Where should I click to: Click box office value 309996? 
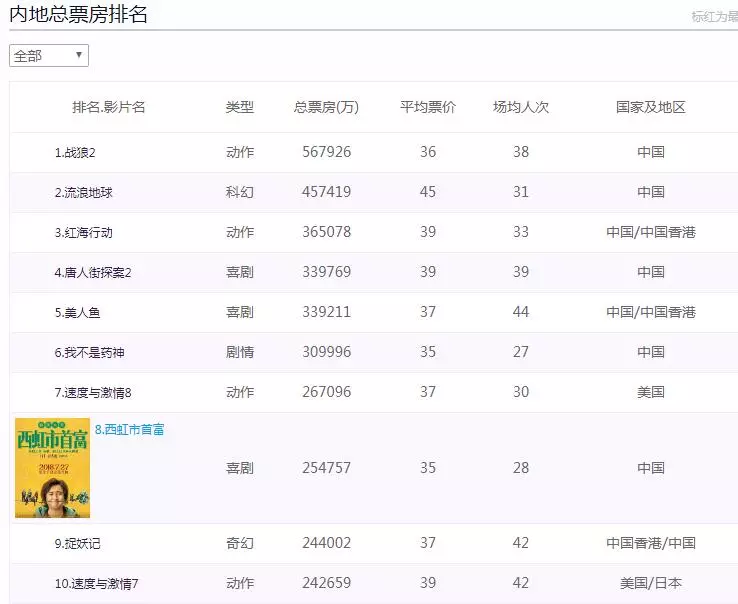[x=326, y=352]
